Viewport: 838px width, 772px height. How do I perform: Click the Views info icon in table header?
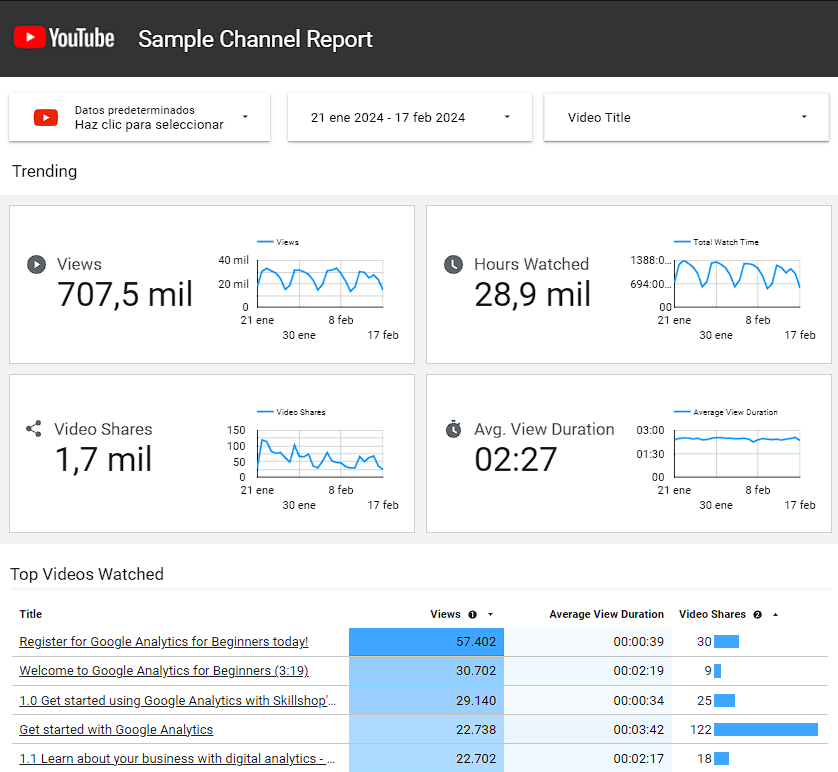click(x=472, y=614)
